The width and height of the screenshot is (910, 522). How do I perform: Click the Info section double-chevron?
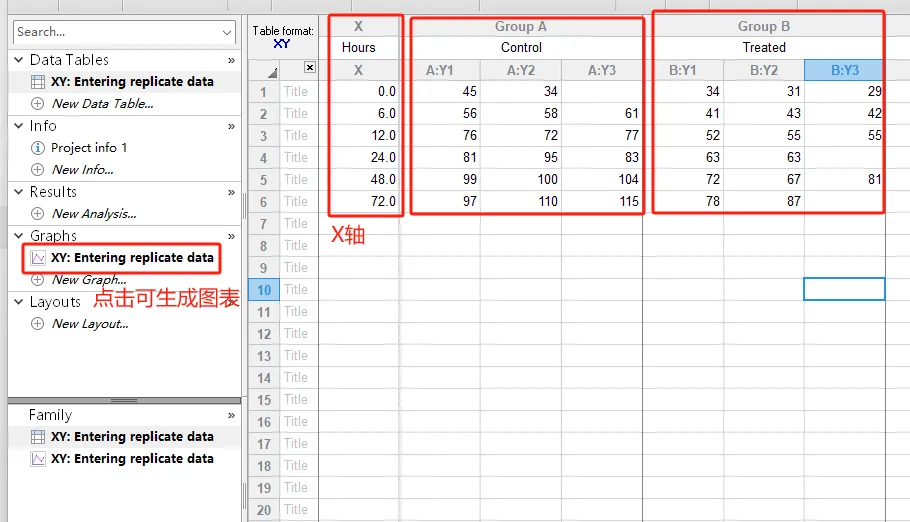coord(231,127)
